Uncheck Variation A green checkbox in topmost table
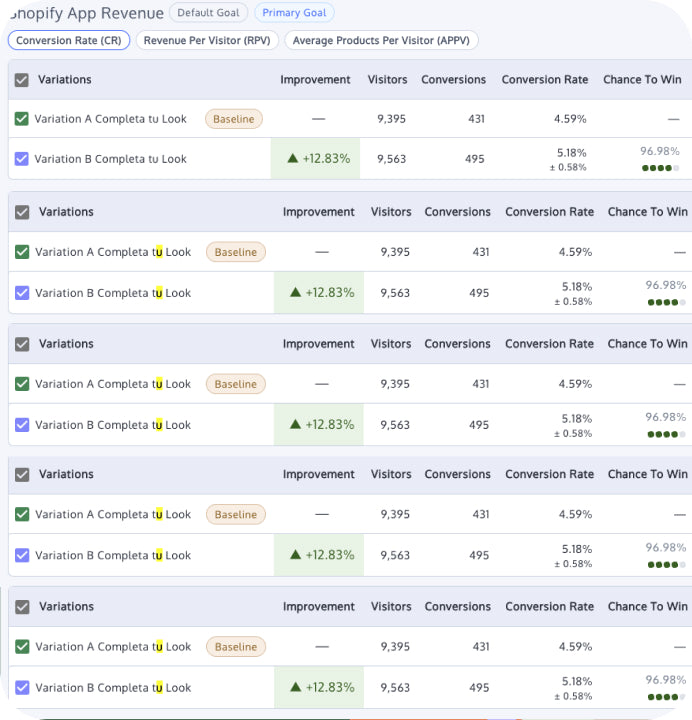 click(22, 119)
